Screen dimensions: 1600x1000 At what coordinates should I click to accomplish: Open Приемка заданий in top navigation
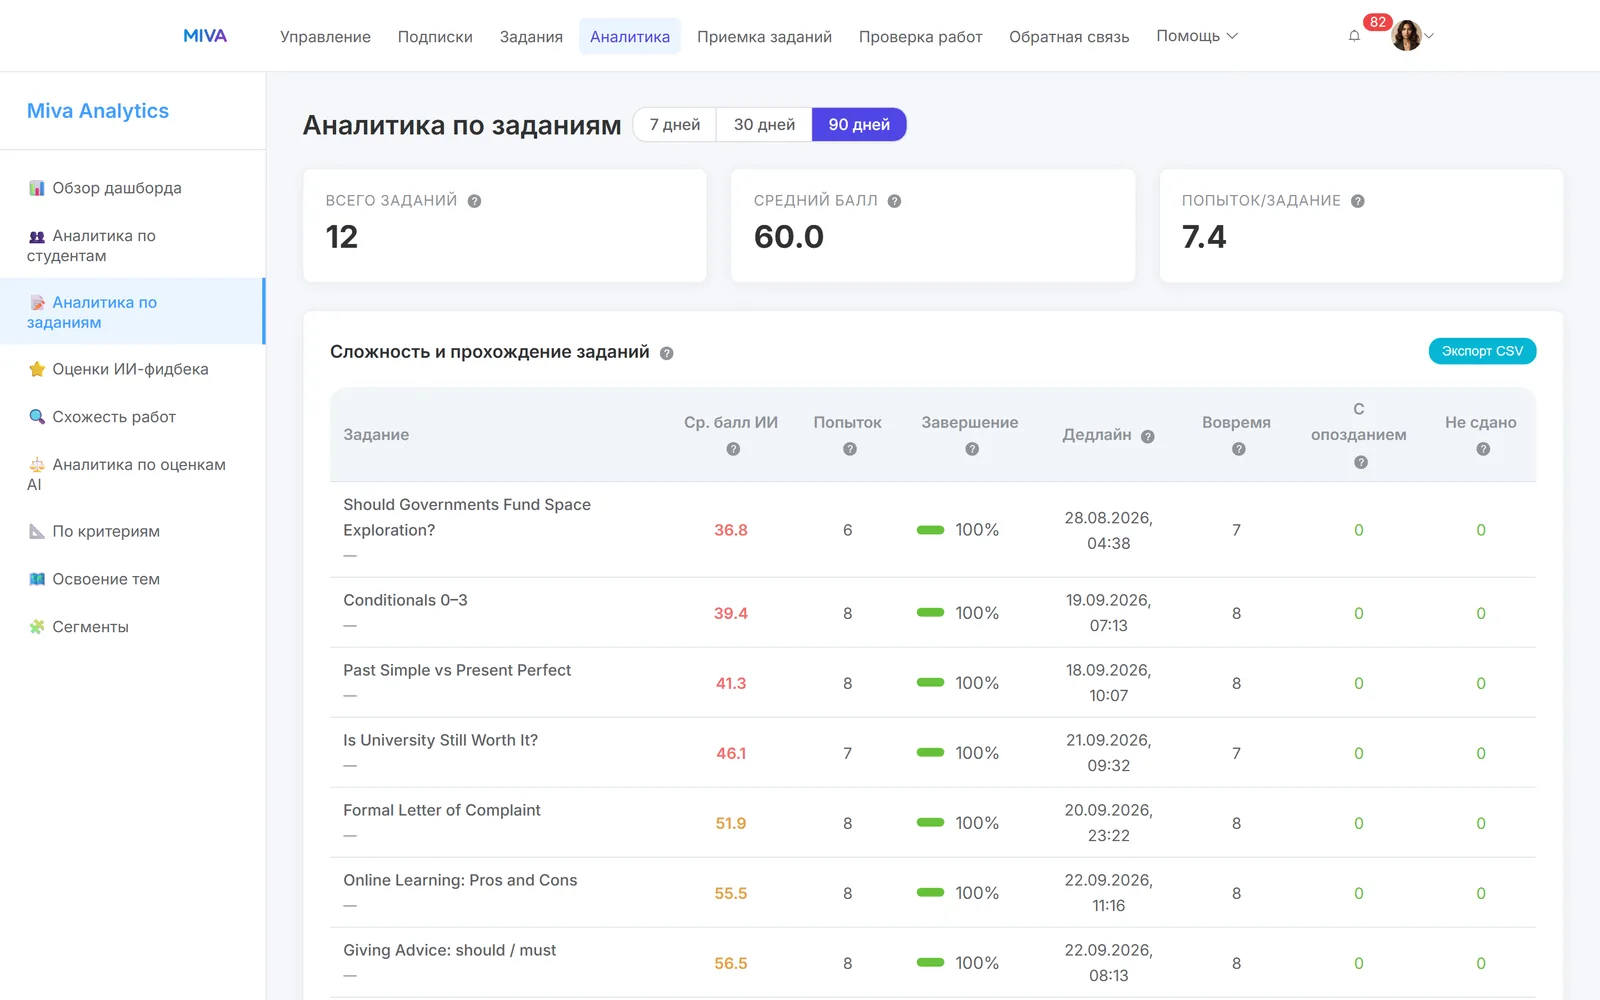pyautogui.click(x=764, y=37)
